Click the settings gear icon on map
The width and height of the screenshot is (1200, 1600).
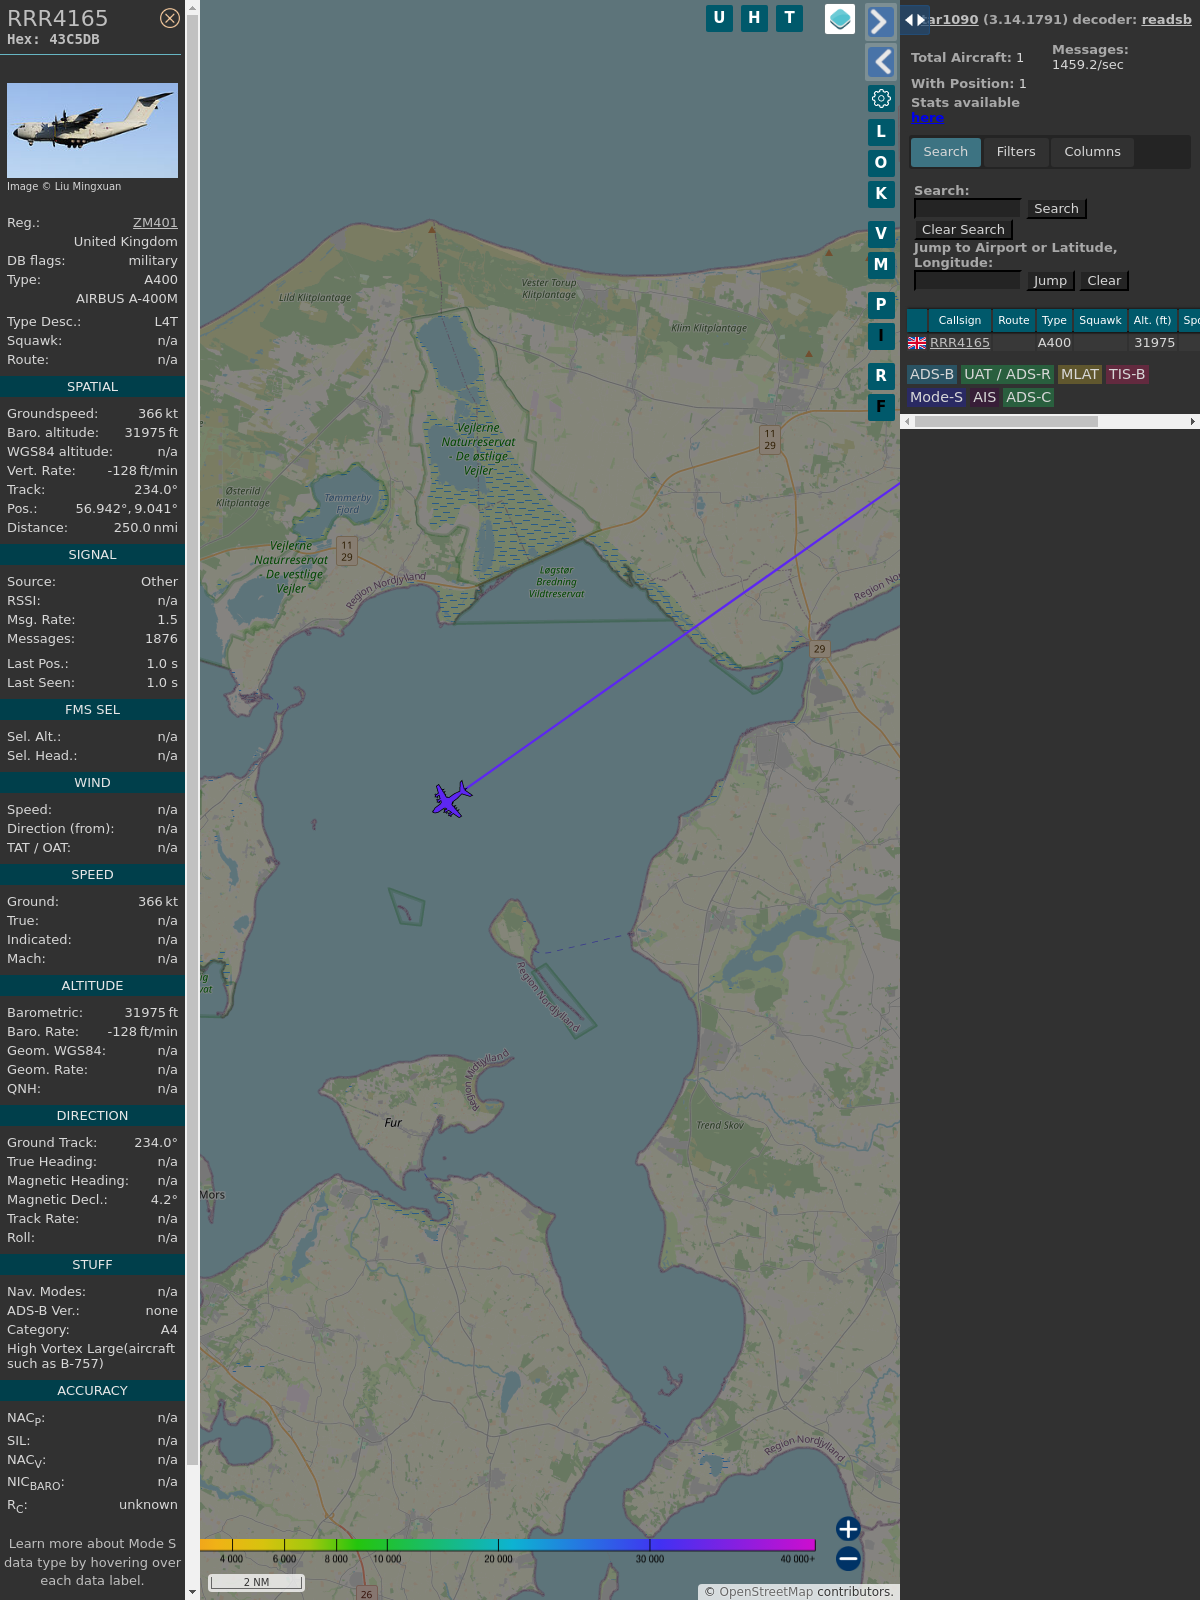[x=881, y=98]
